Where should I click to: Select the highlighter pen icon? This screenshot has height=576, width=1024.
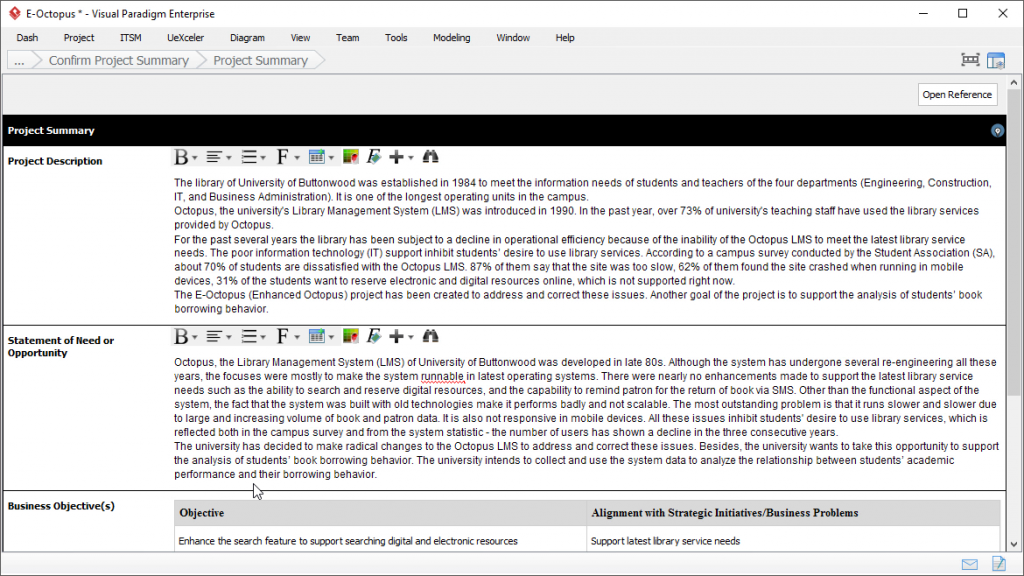(x=372, y=156)
